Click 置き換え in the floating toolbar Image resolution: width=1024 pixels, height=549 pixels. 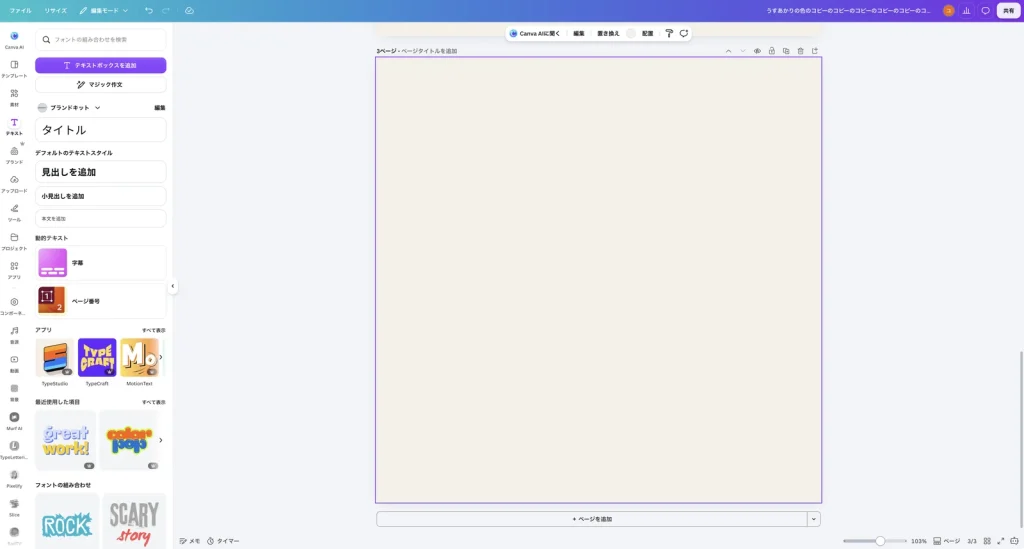[x=608, y=33]
